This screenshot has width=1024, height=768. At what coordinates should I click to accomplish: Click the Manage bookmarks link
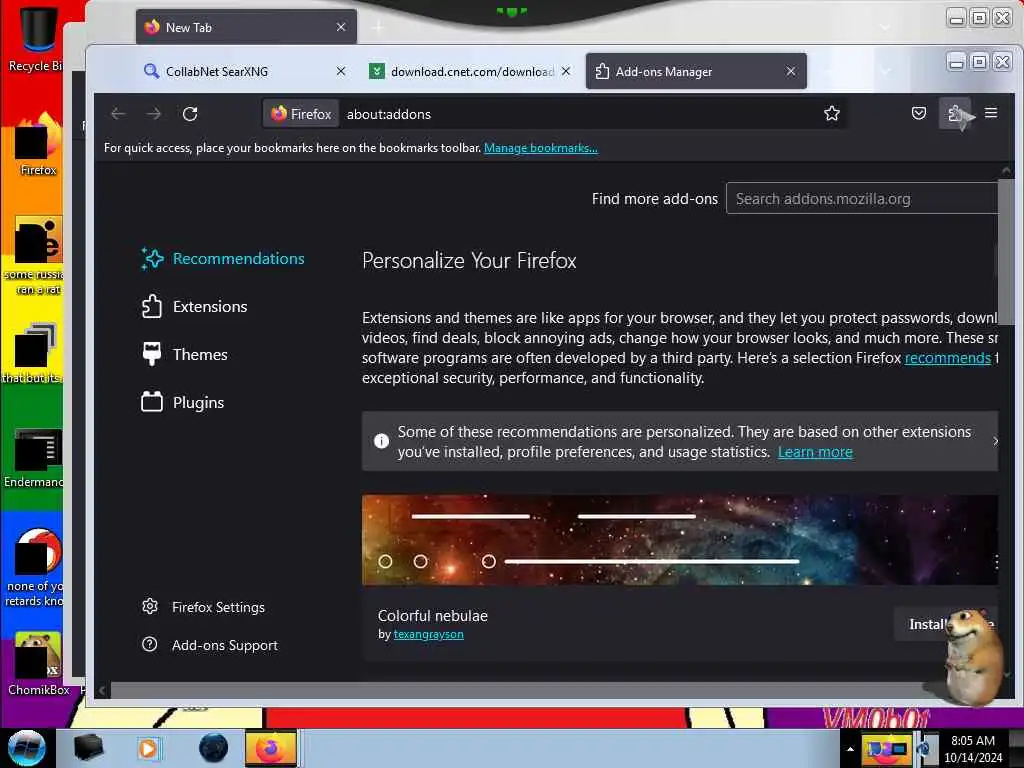coord(541,148)
